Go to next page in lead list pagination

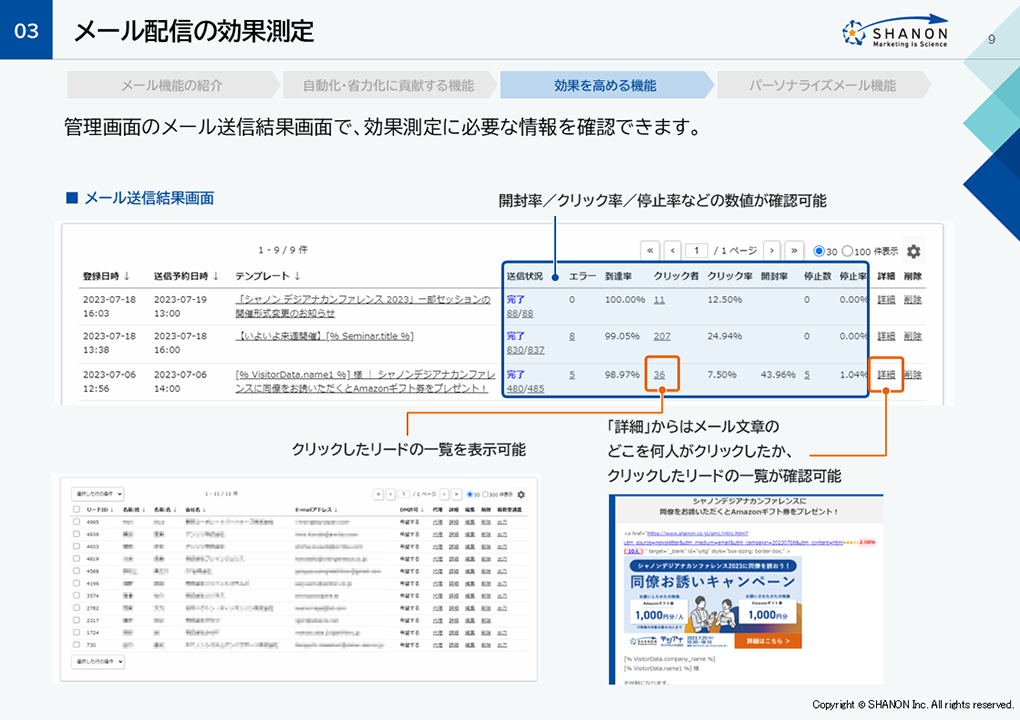(444, 494)
